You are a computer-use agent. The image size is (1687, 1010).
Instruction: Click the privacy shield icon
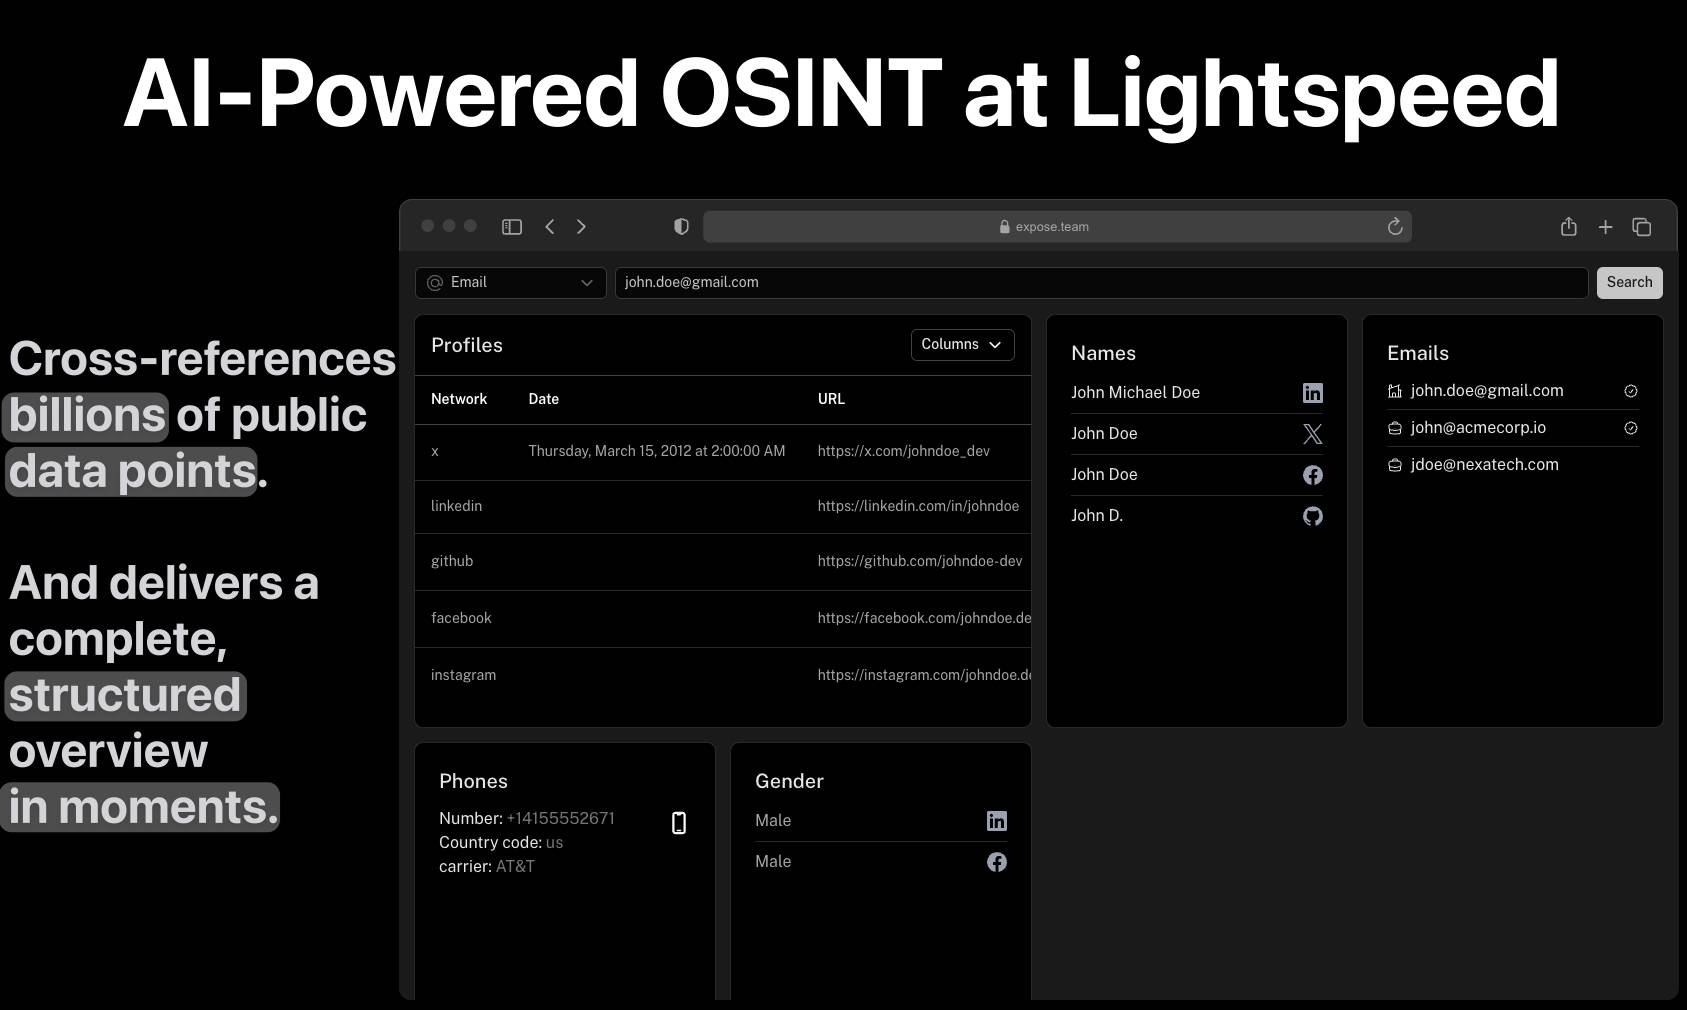(x=681, y=227)
